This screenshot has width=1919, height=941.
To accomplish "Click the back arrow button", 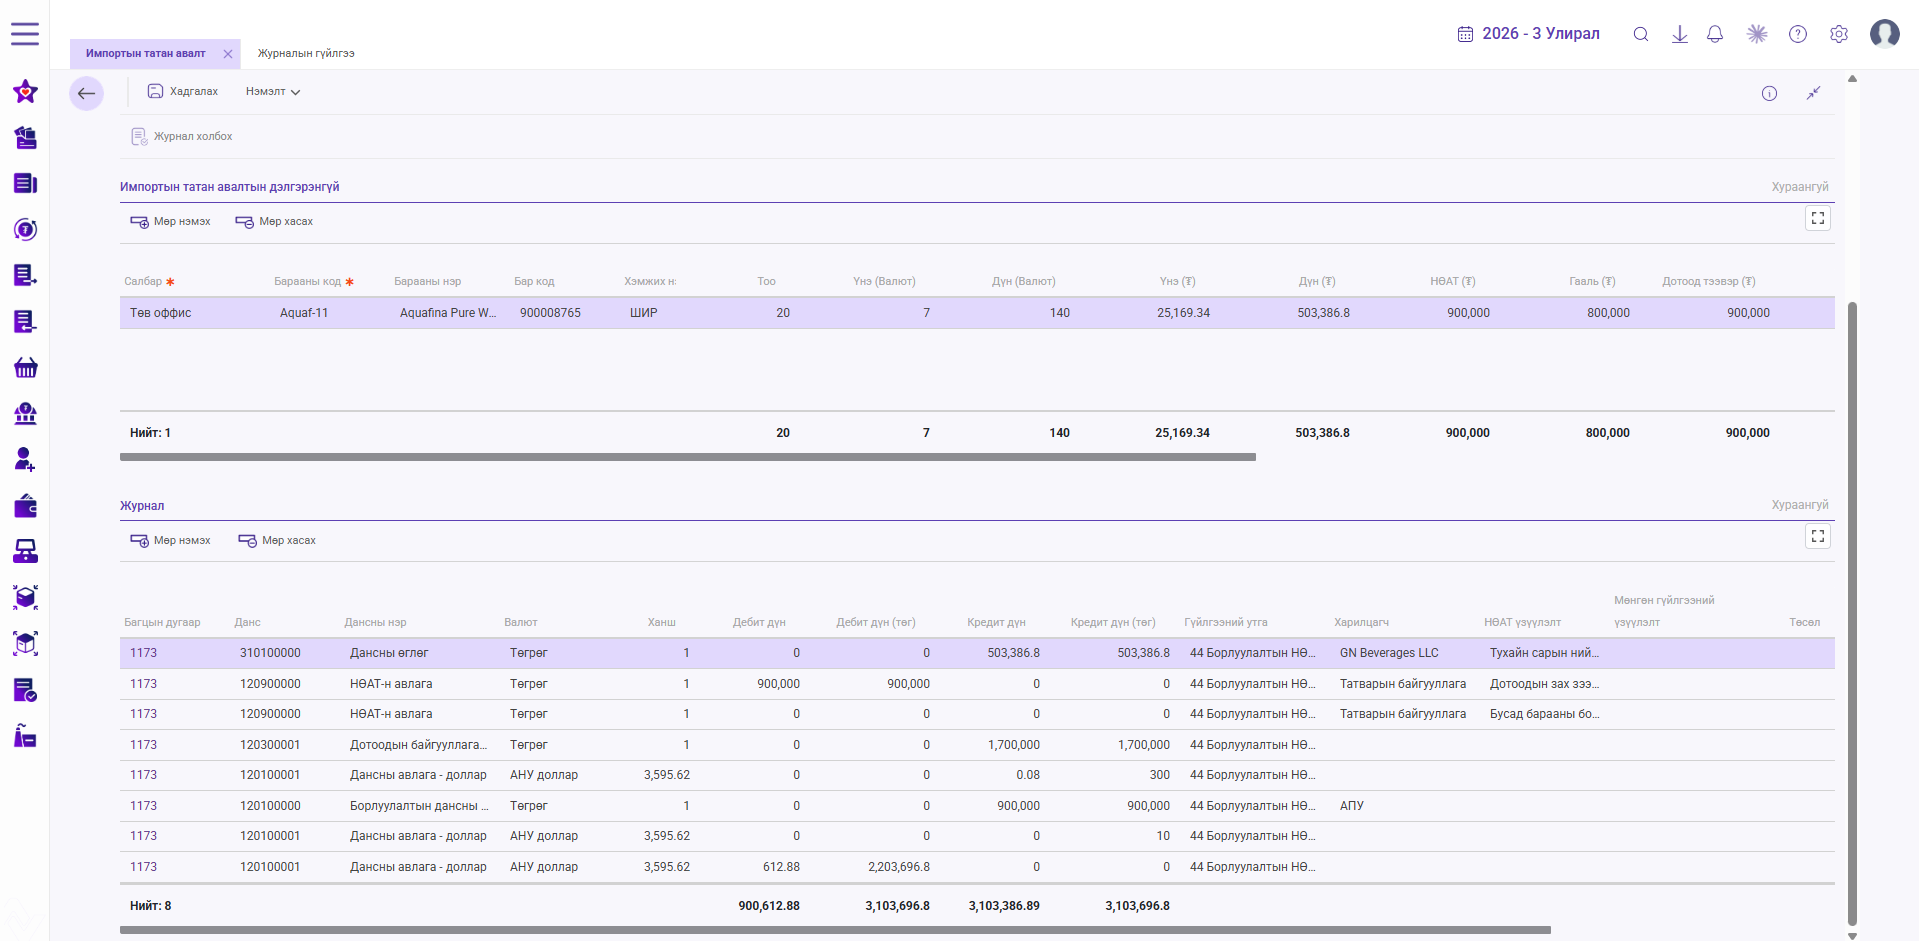I will (86, 93).
